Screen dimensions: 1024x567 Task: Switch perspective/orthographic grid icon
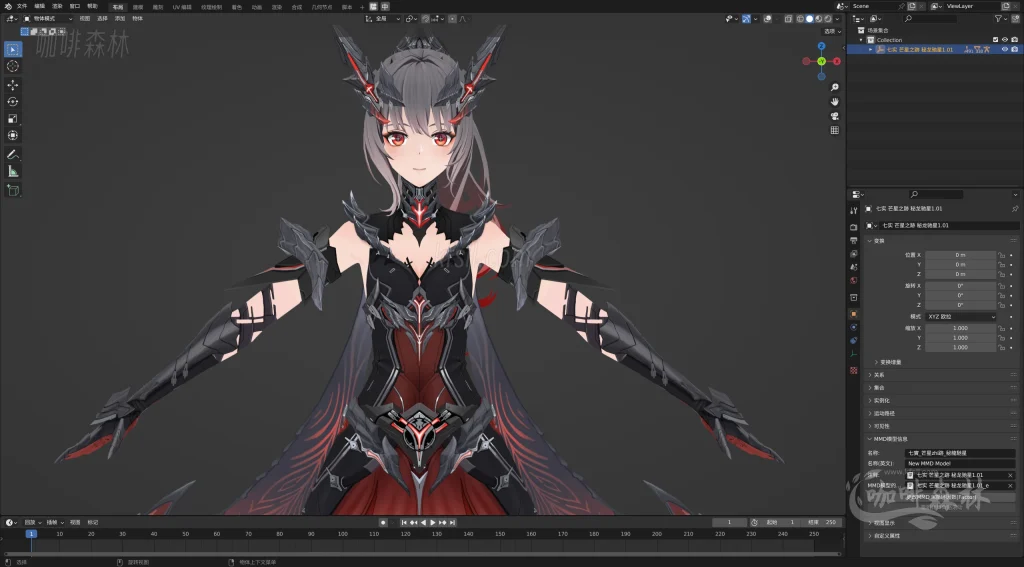(x=835, y=130)
